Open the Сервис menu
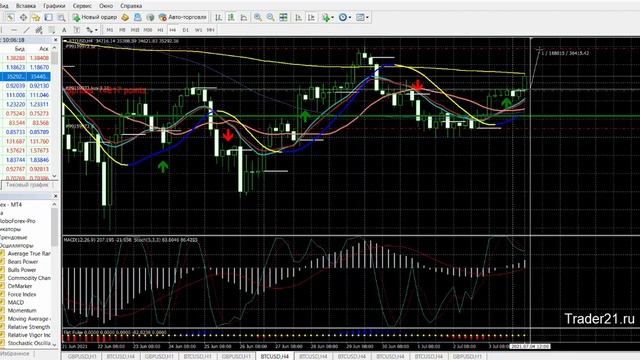Image resolution: width=640 pixels, height=360 pixels. [82, 6]
